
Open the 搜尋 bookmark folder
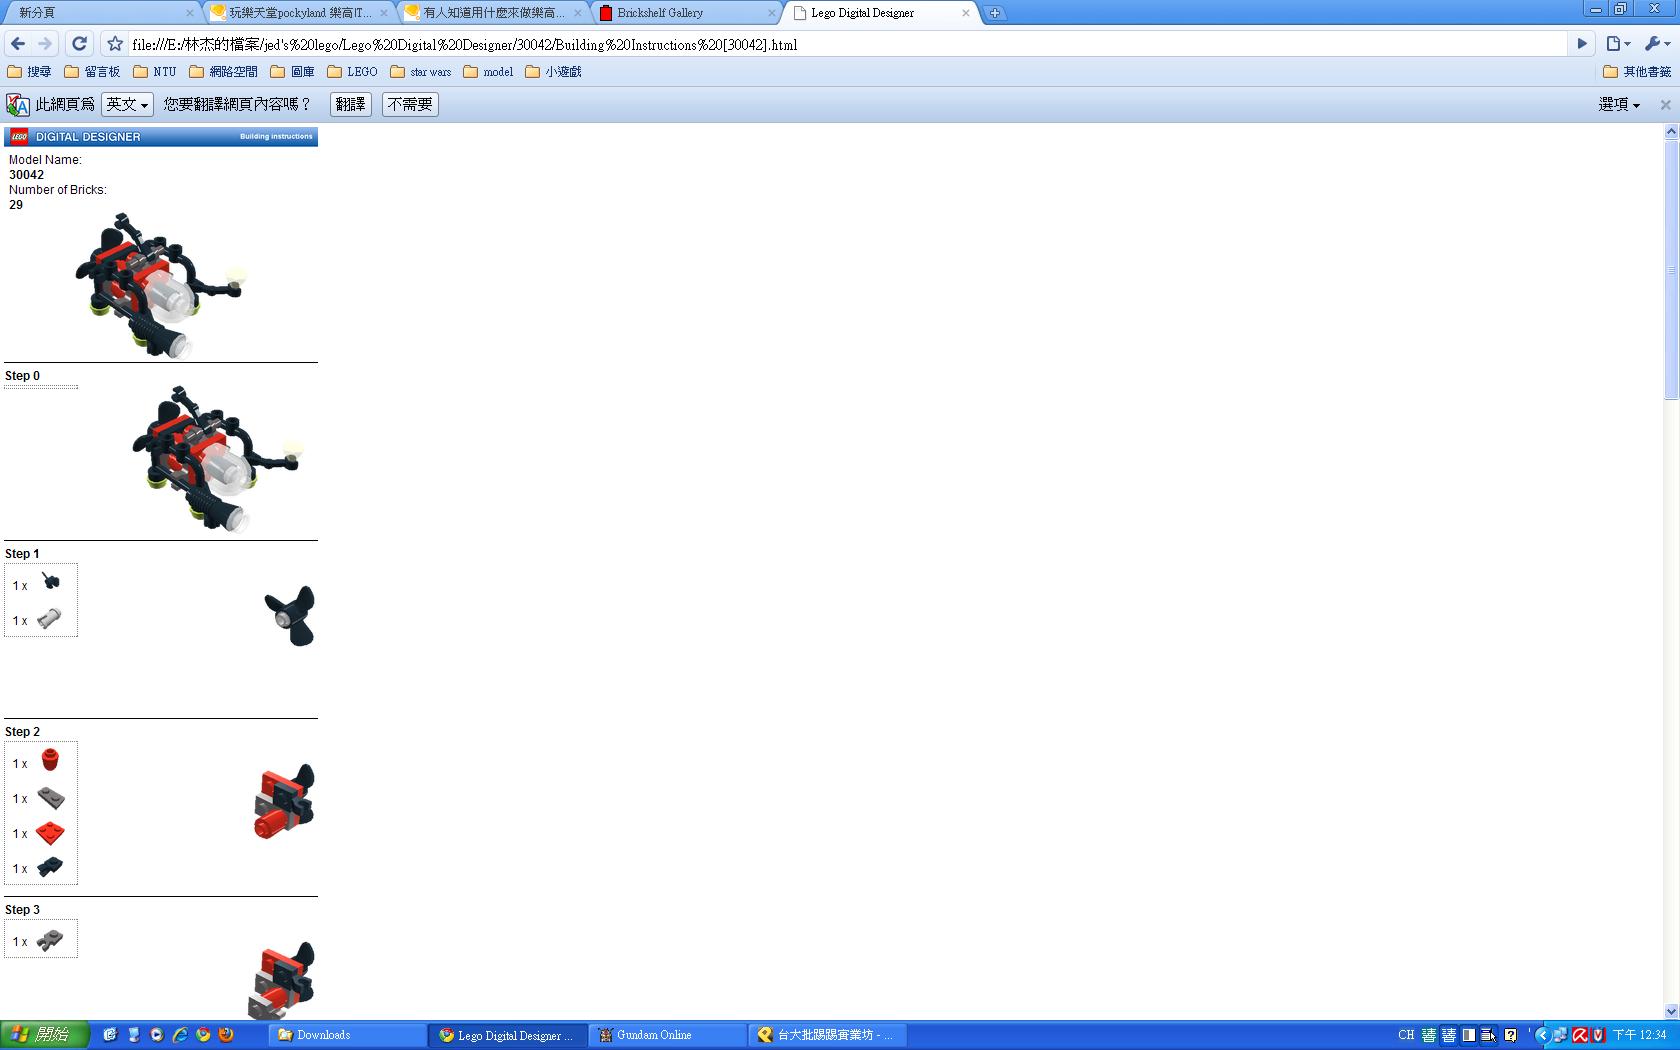tap(29, 72)
